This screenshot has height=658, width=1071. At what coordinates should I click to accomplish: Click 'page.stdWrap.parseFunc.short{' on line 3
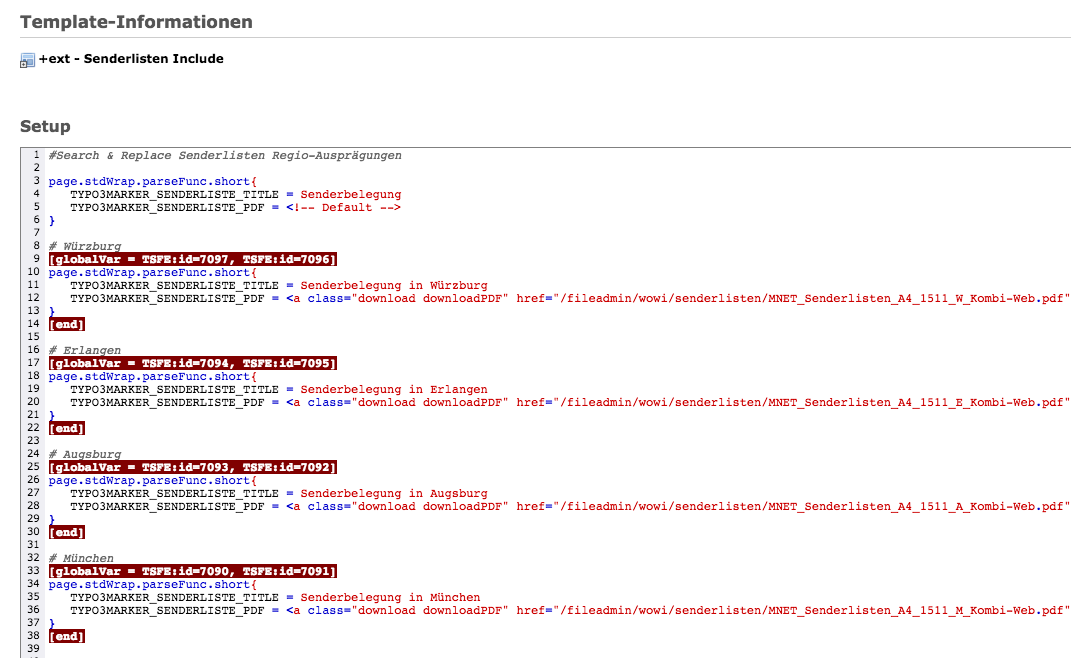click(x=153, y=182)
